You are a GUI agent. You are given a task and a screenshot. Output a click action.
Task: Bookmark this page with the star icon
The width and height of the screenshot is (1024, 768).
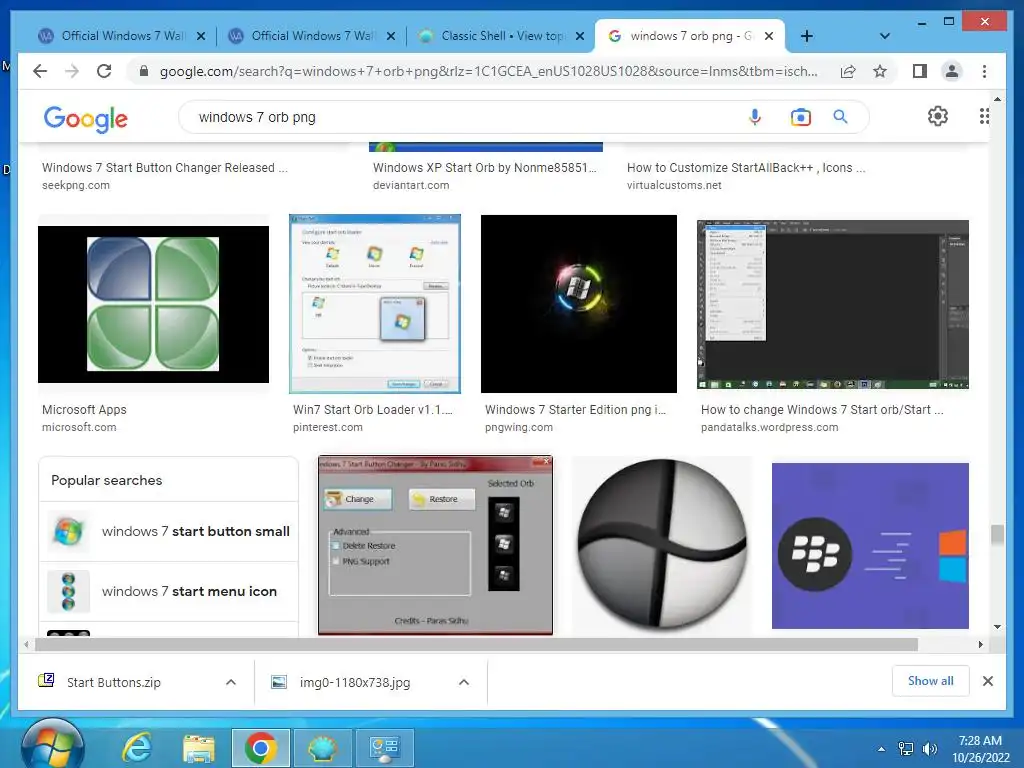880,71
